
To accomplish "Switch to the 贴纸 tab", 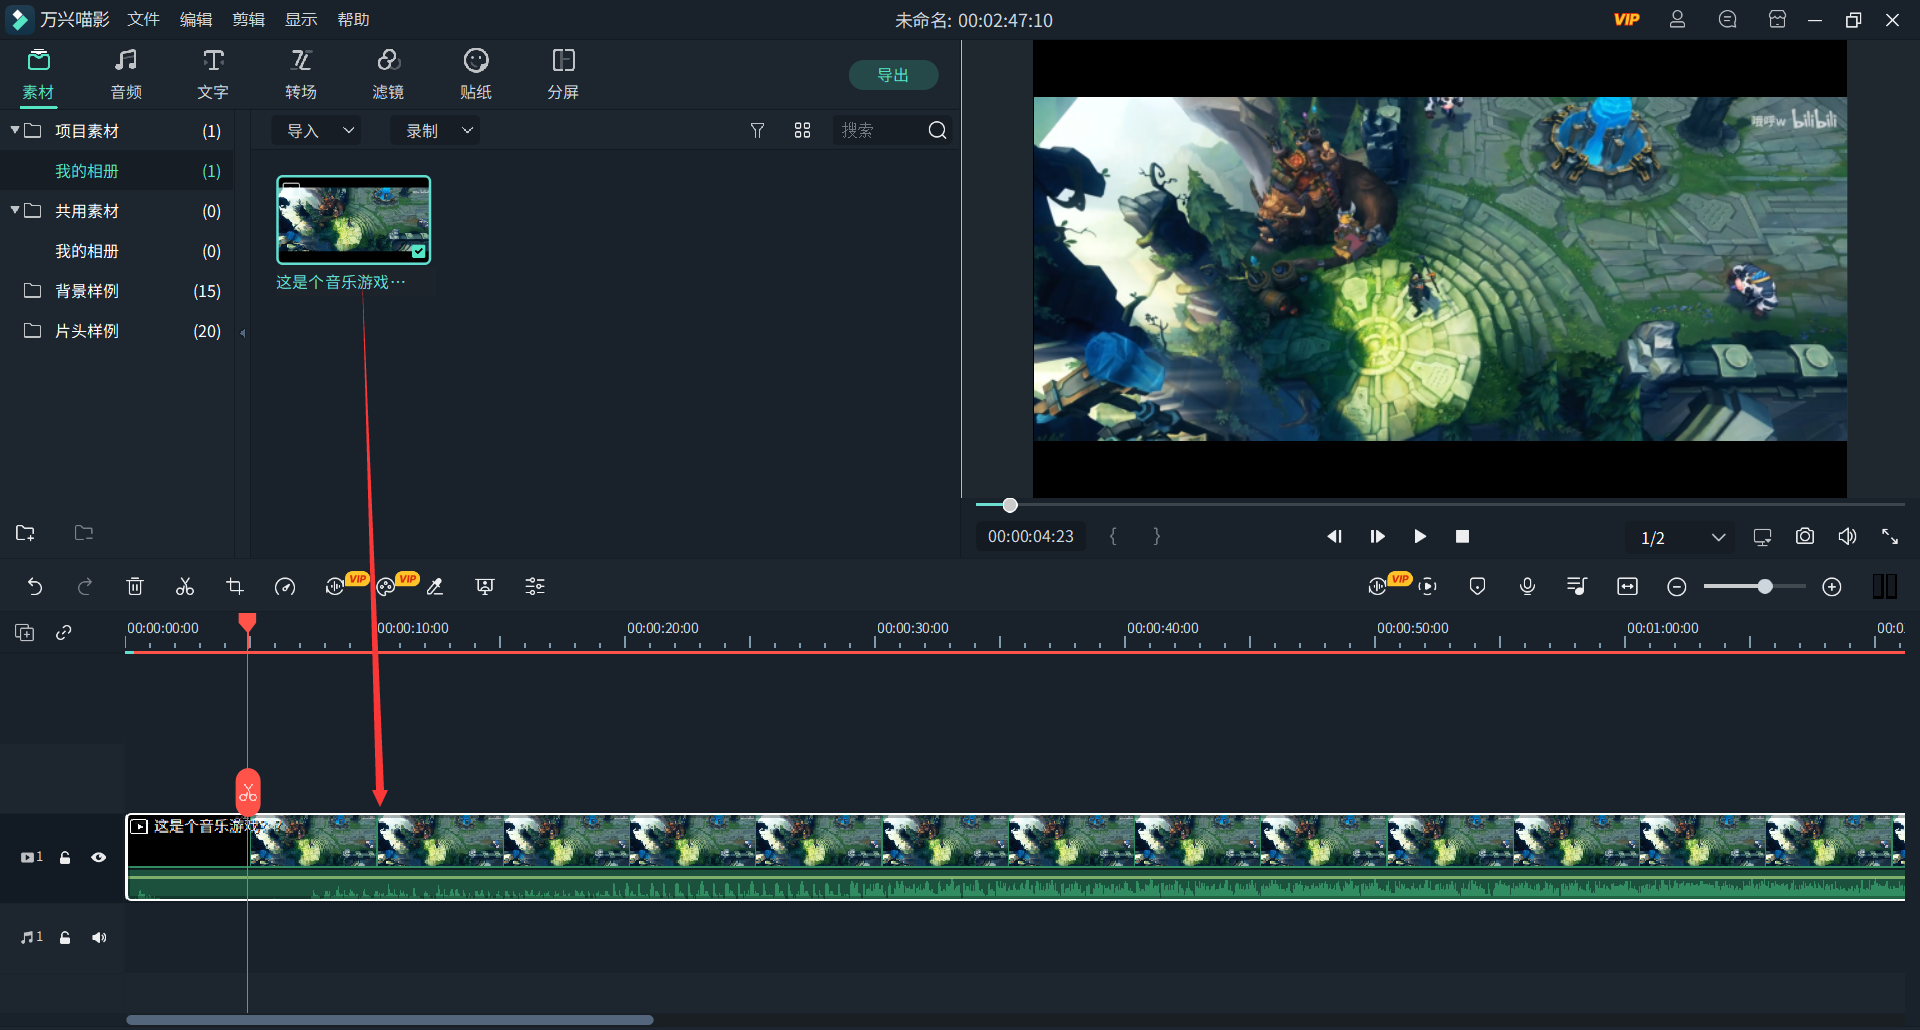I will coord(476,75).
